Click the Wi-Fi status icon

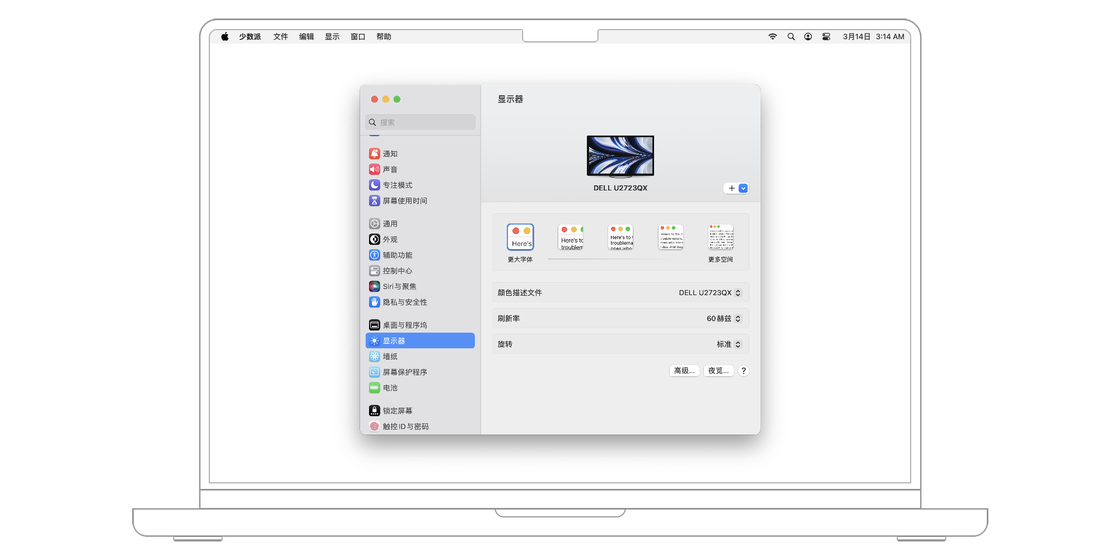[772, 36]
